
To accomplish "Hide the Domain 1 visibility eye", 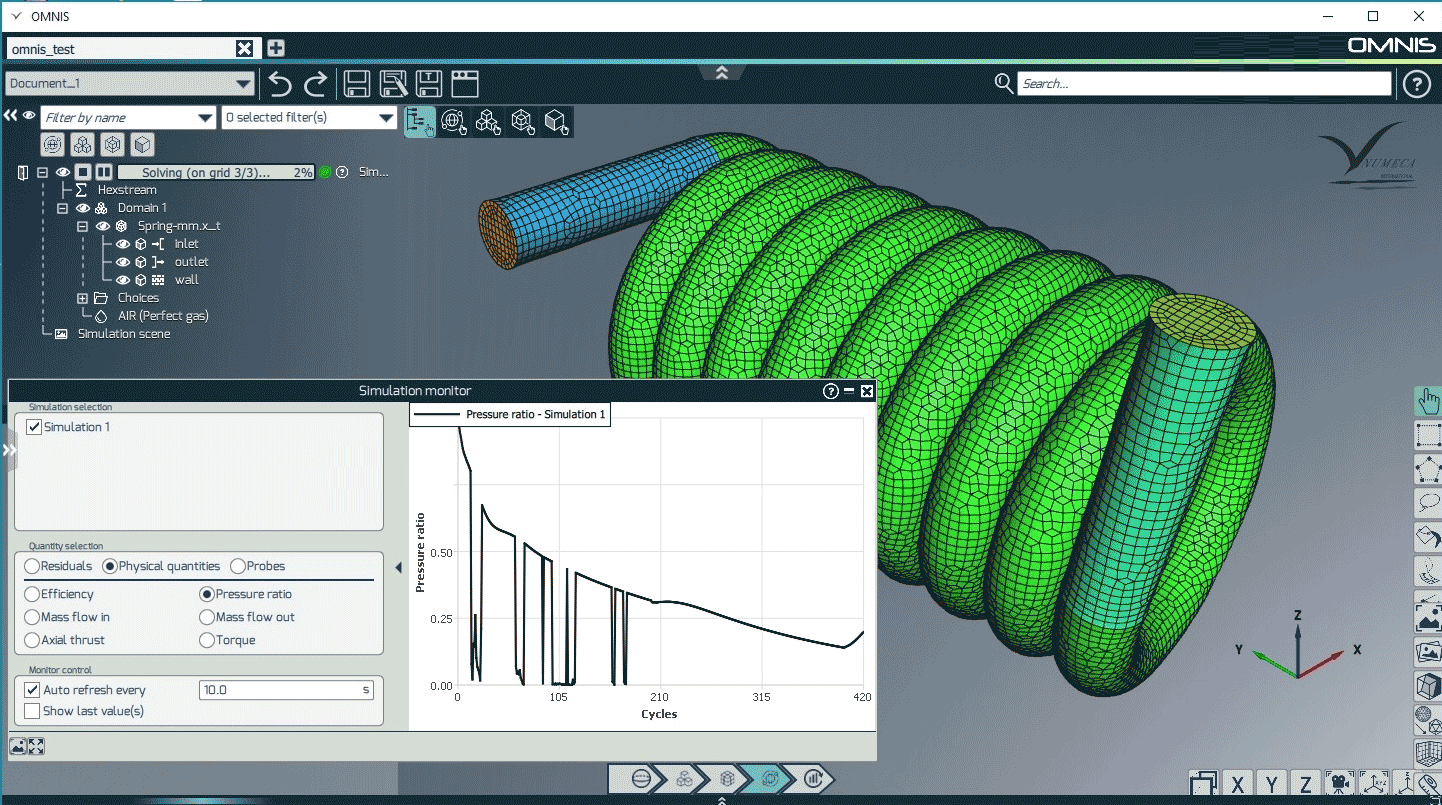I will coord(83,208).
